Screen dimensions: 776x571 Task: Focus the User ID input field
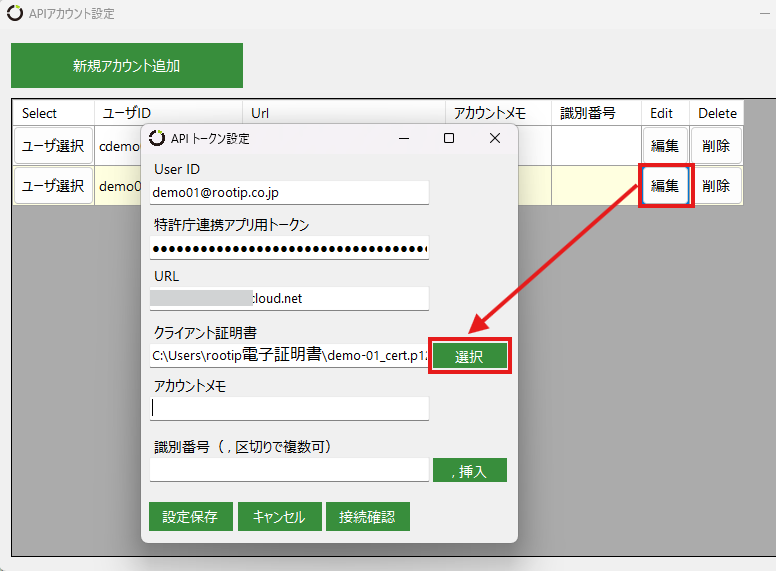(x=289, y=191)
